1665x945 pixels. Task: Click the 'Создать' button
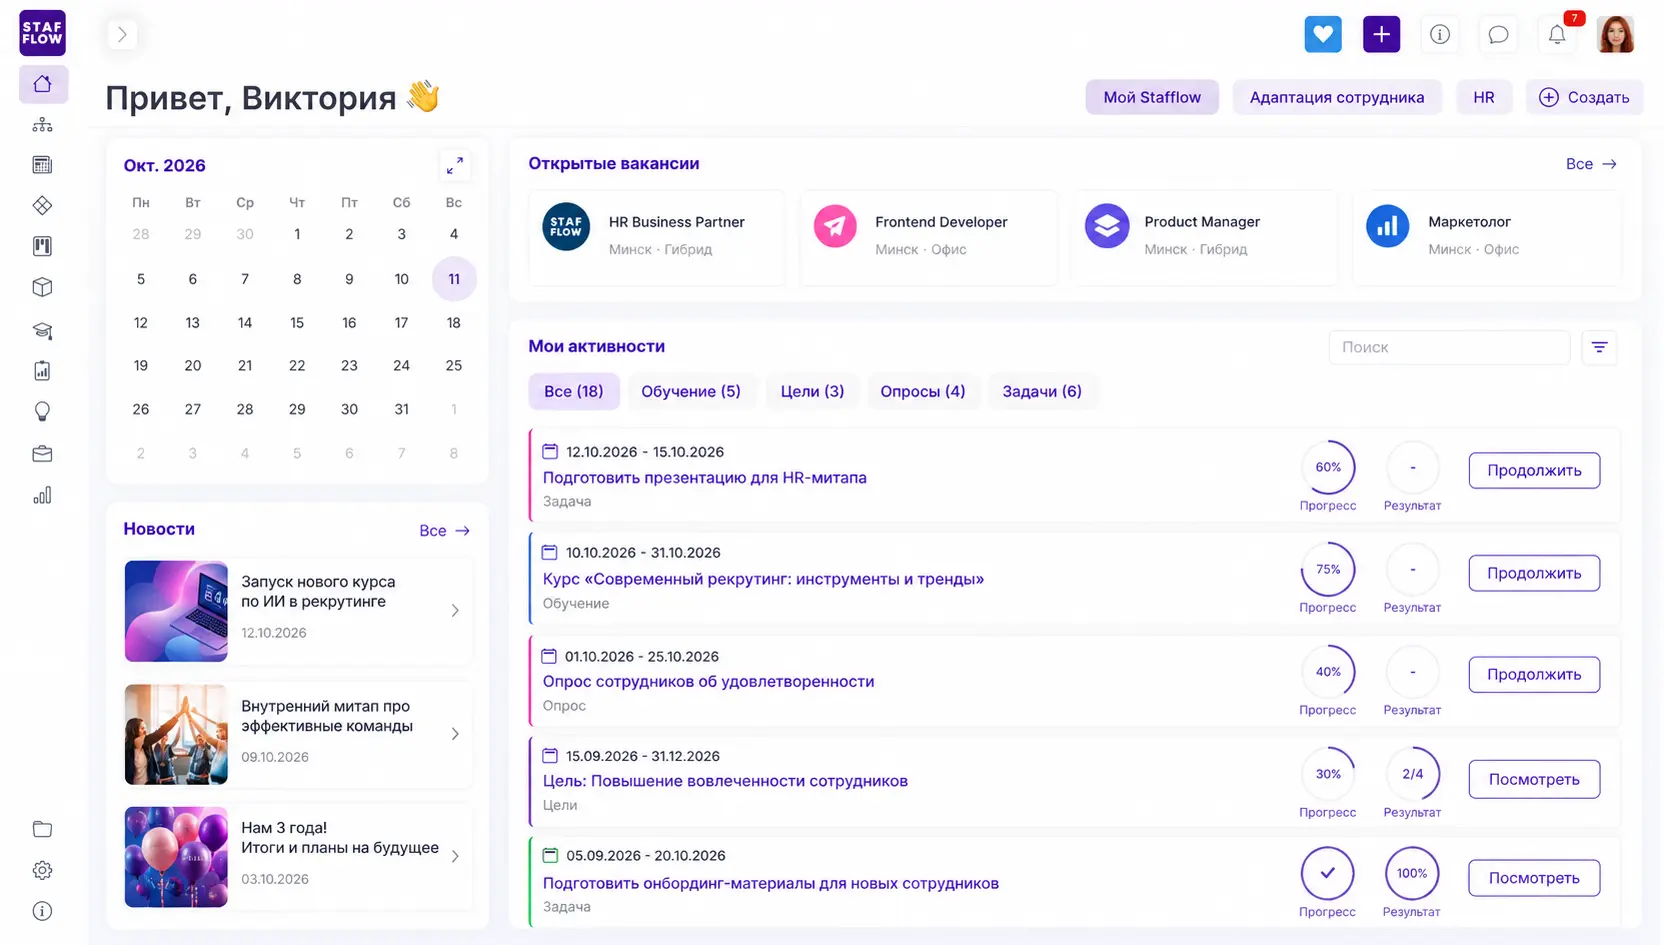coord(1584,97)
